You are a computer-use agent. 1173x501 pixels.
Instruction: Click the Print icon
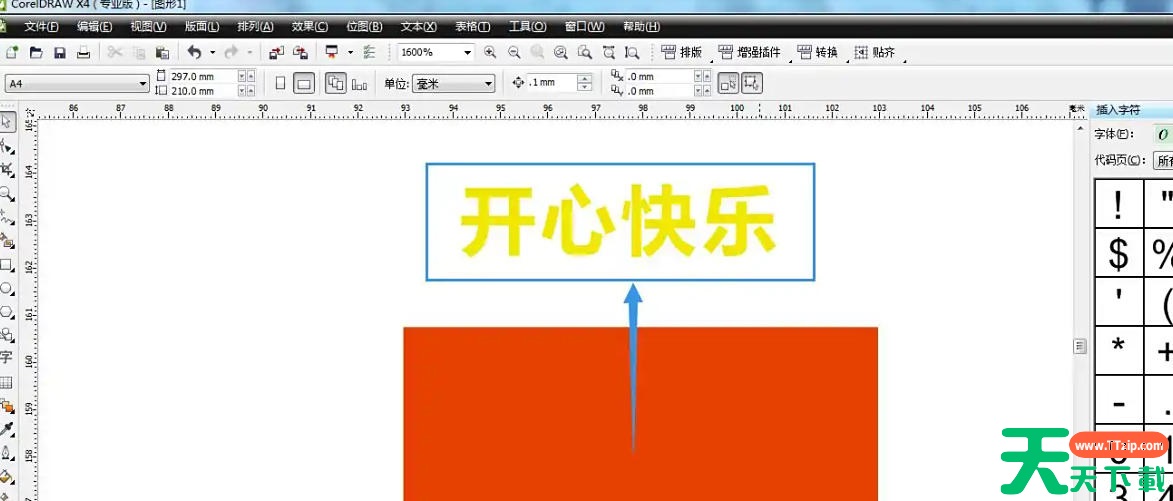(84, 53)
